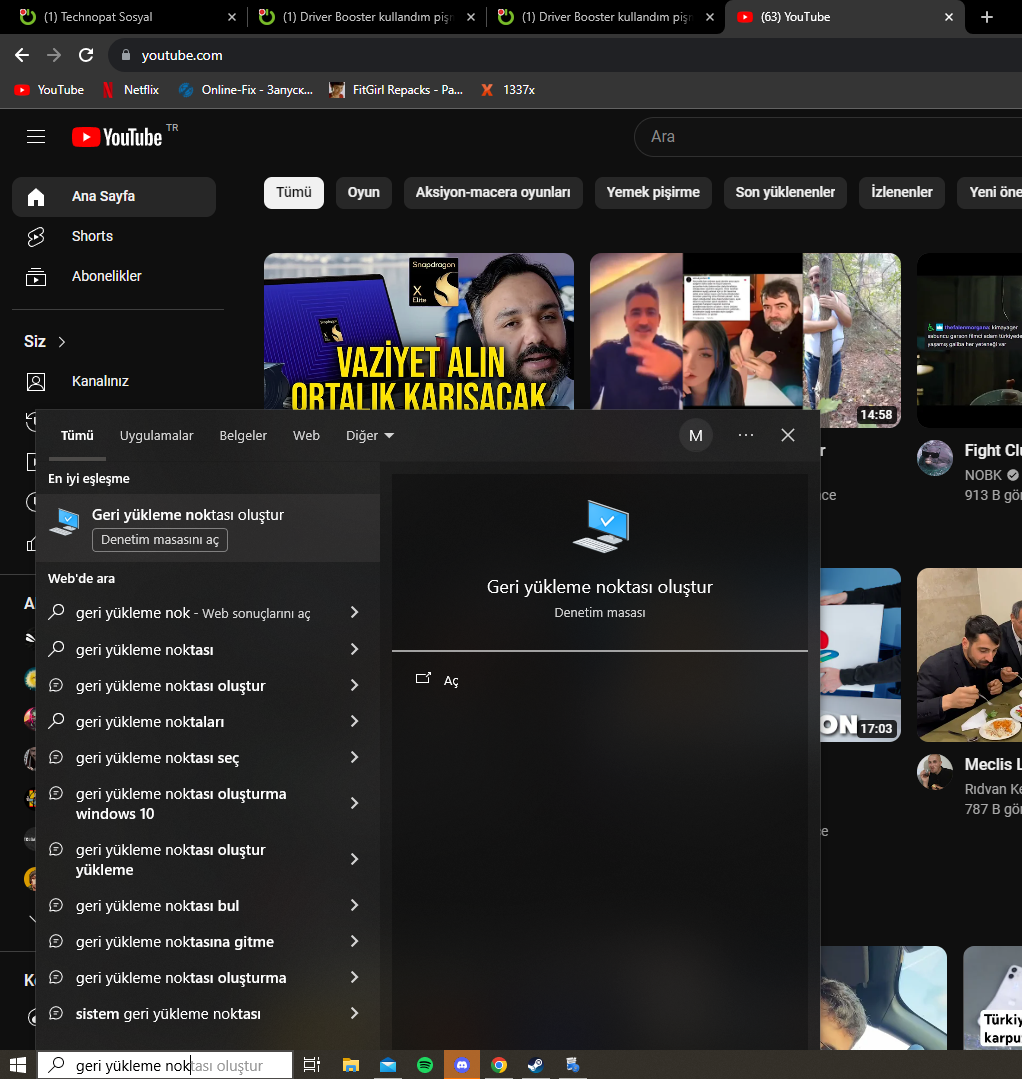Select Tümü filter chip on YouTube
1022x1079 pixels.
[294, 193]
